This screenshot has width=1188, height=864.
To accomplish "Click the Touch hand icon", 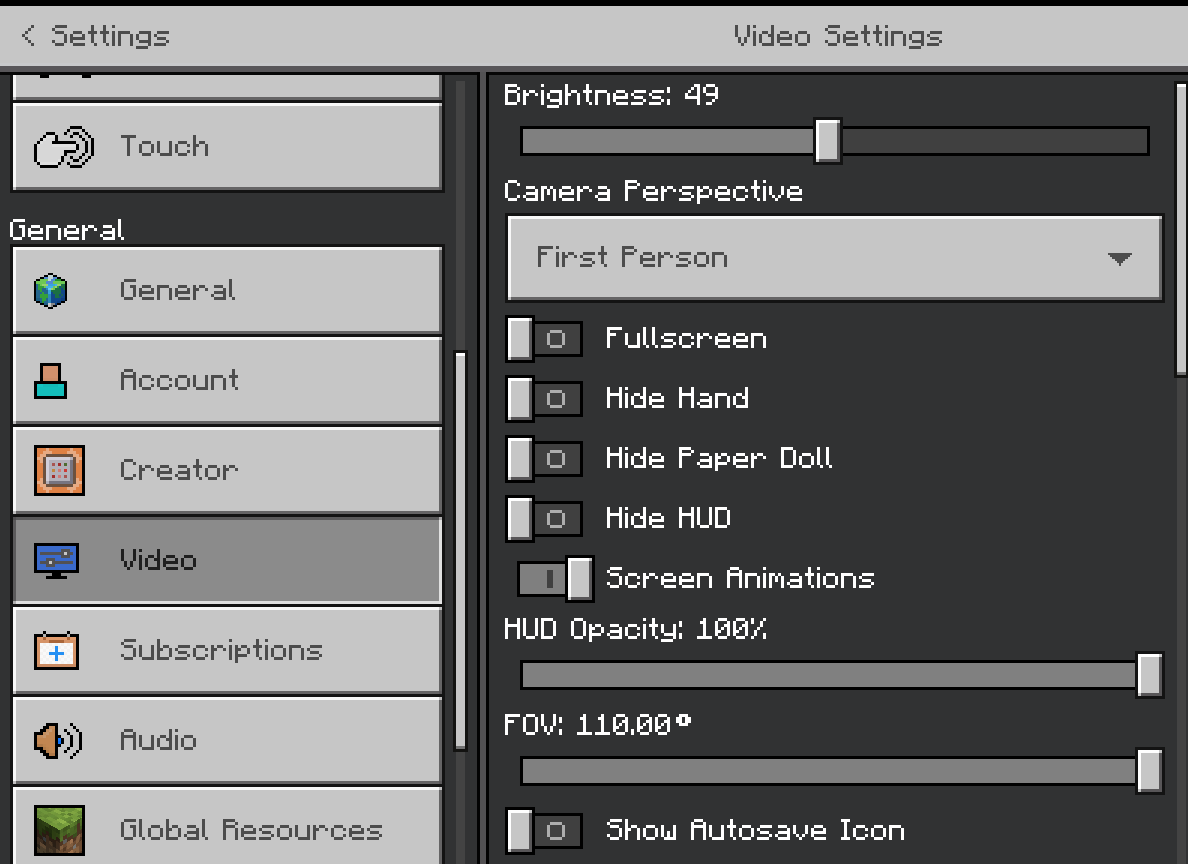I will coord(64,148).
